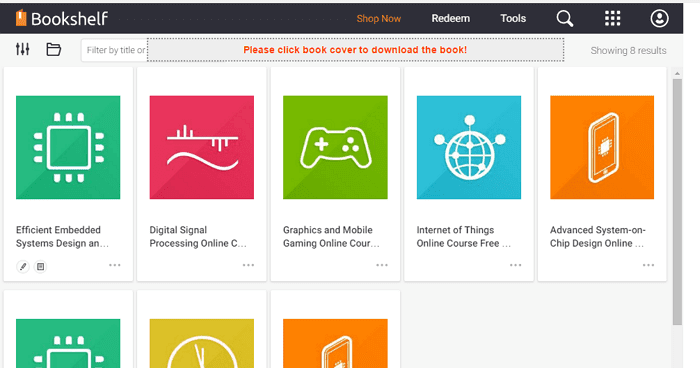The width and height of the screenshot is (700, 368).
Task: Click in the Filter by title field
Action: coord(114,50)
